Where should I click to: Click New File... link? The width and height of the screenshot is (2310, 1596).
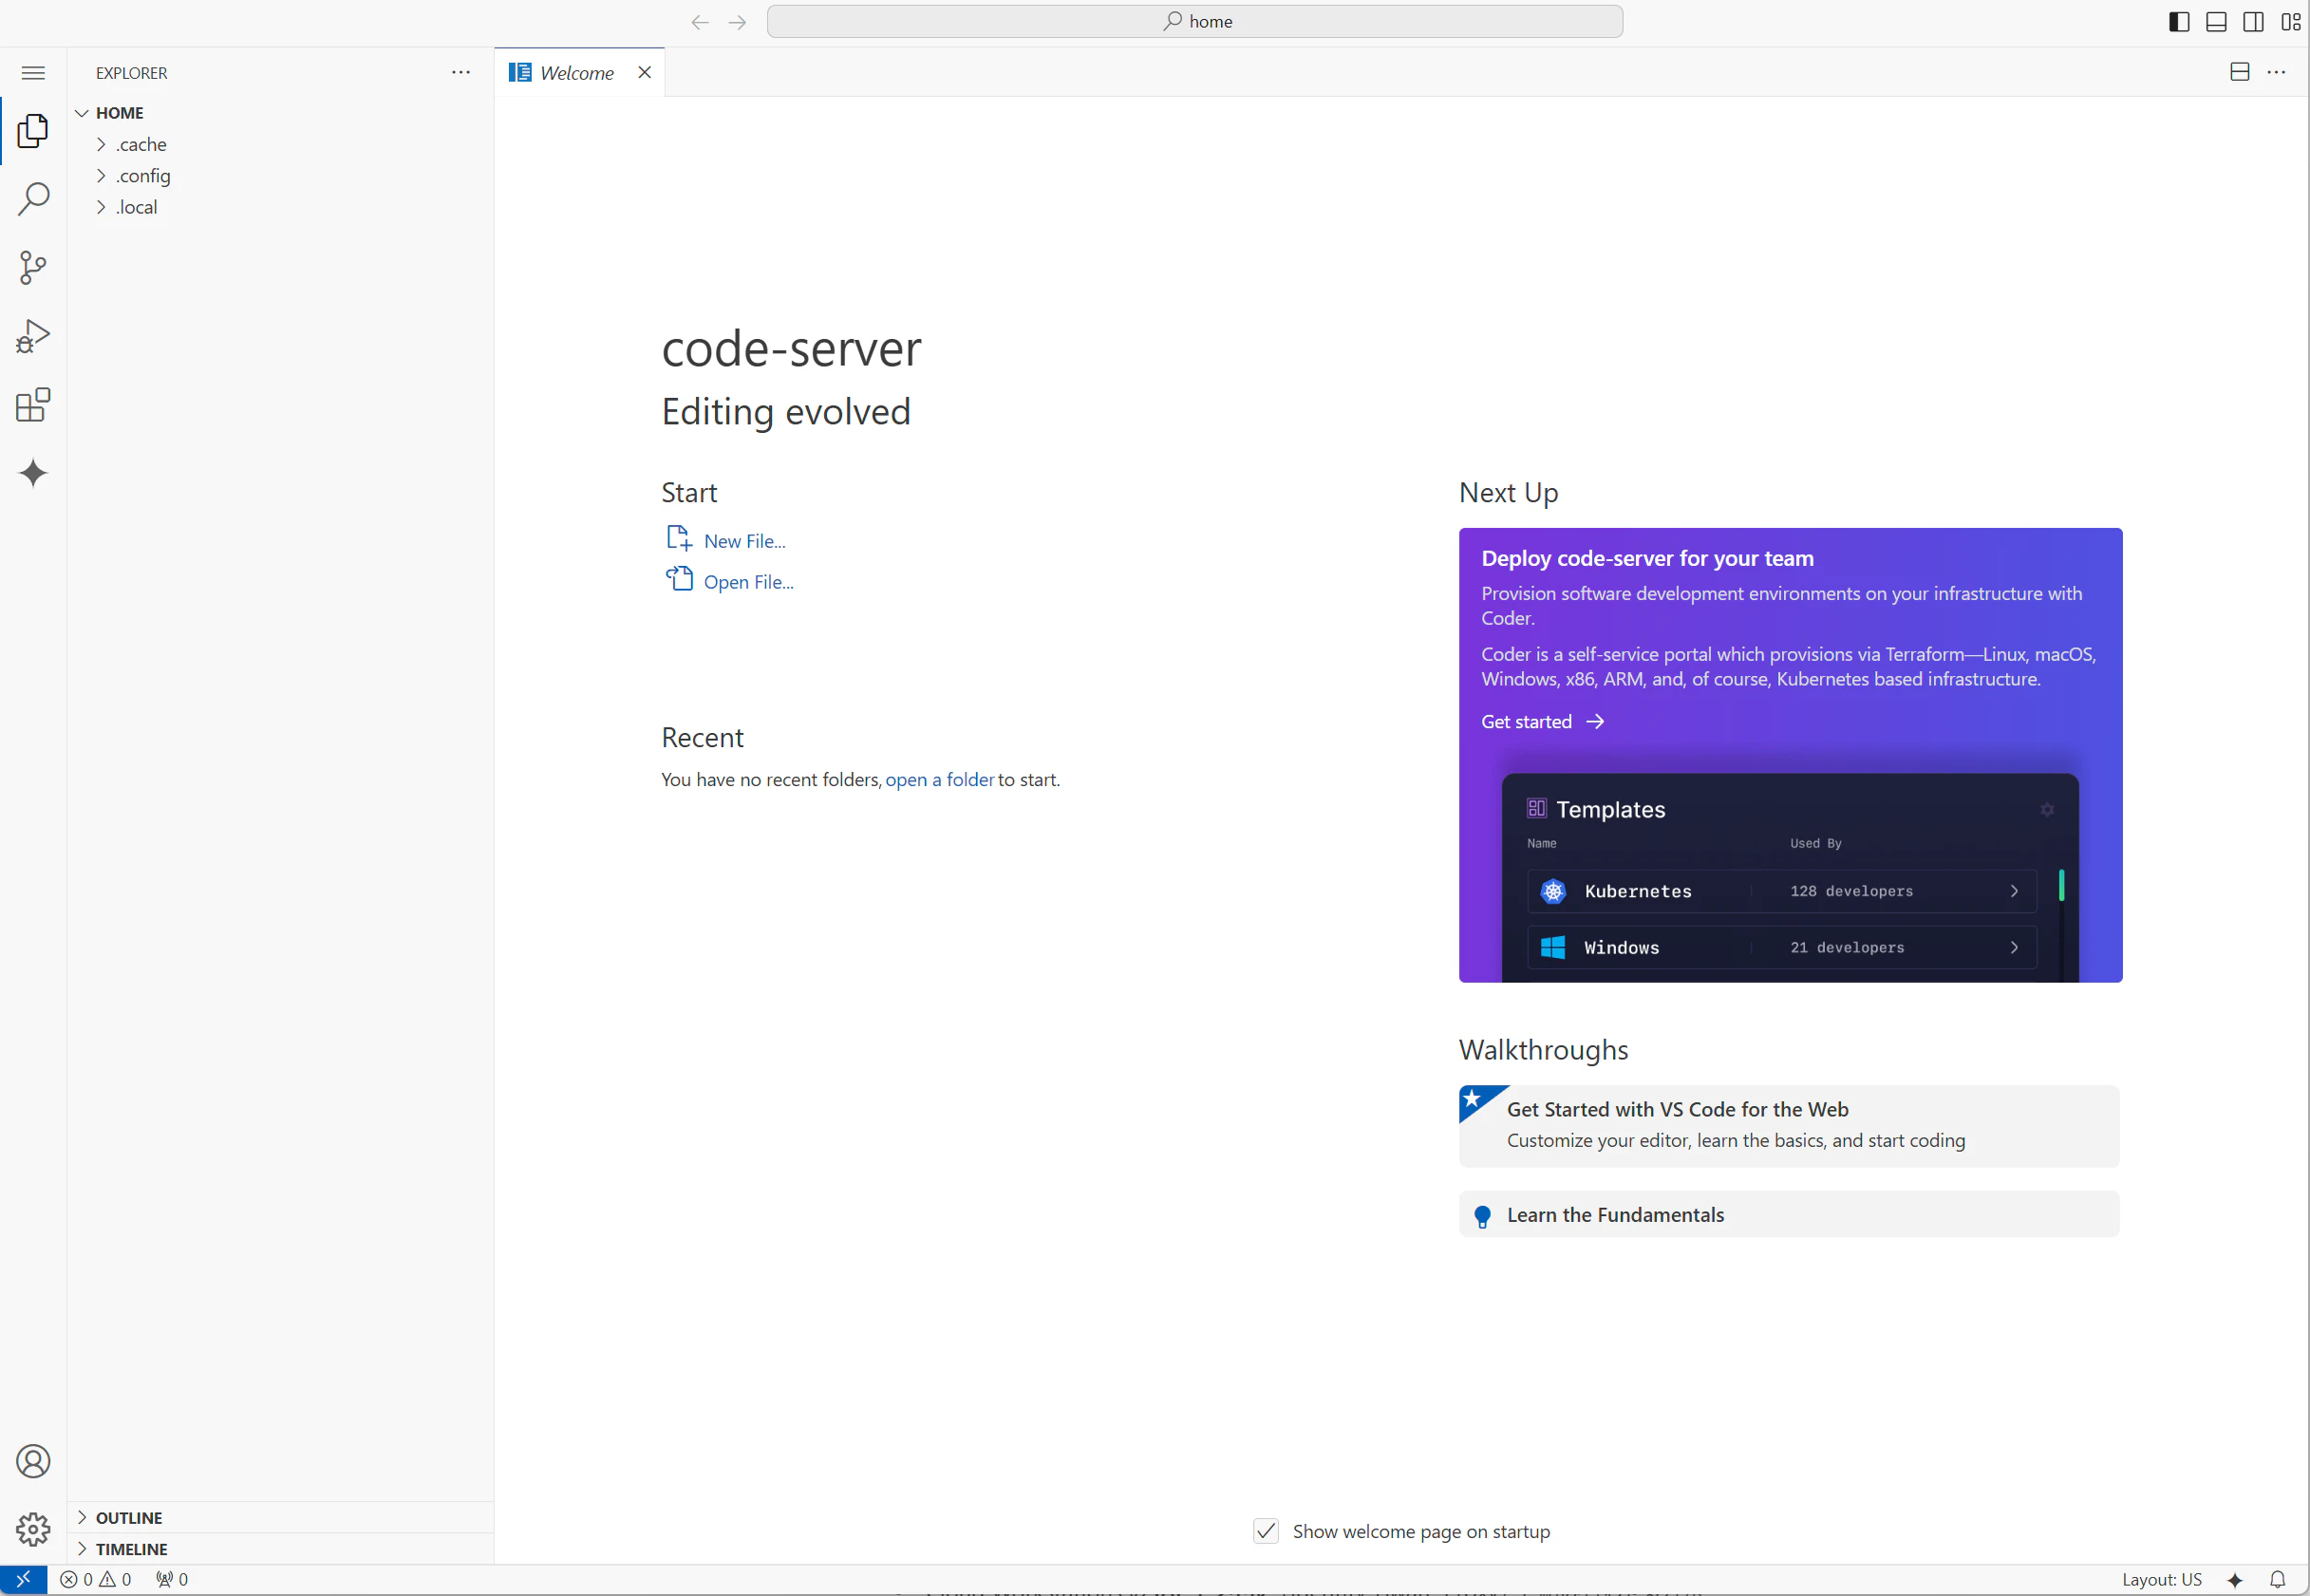744,541
